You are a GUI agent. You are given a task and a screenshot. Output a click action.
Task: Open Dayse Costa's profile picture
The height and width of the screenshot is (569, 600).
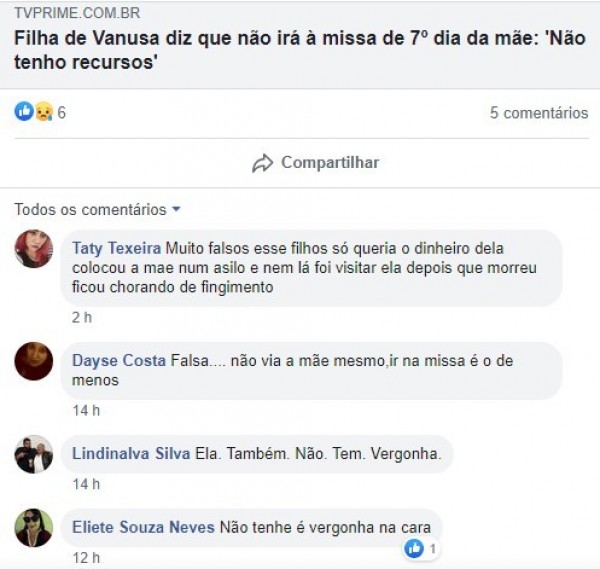pos(33,361)
